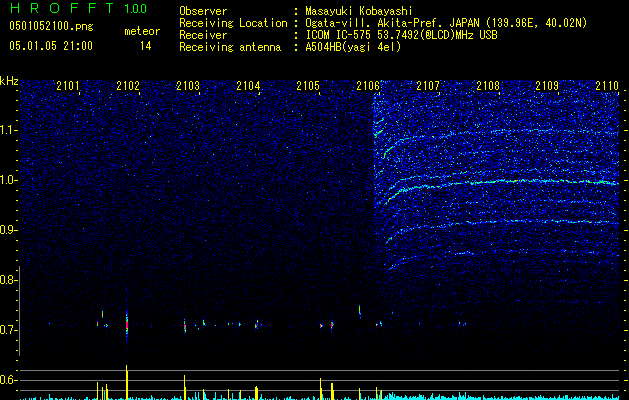Click the kHz axis unit label
The height and width of the screenshot is (400, 629).
tap(9, 81)
